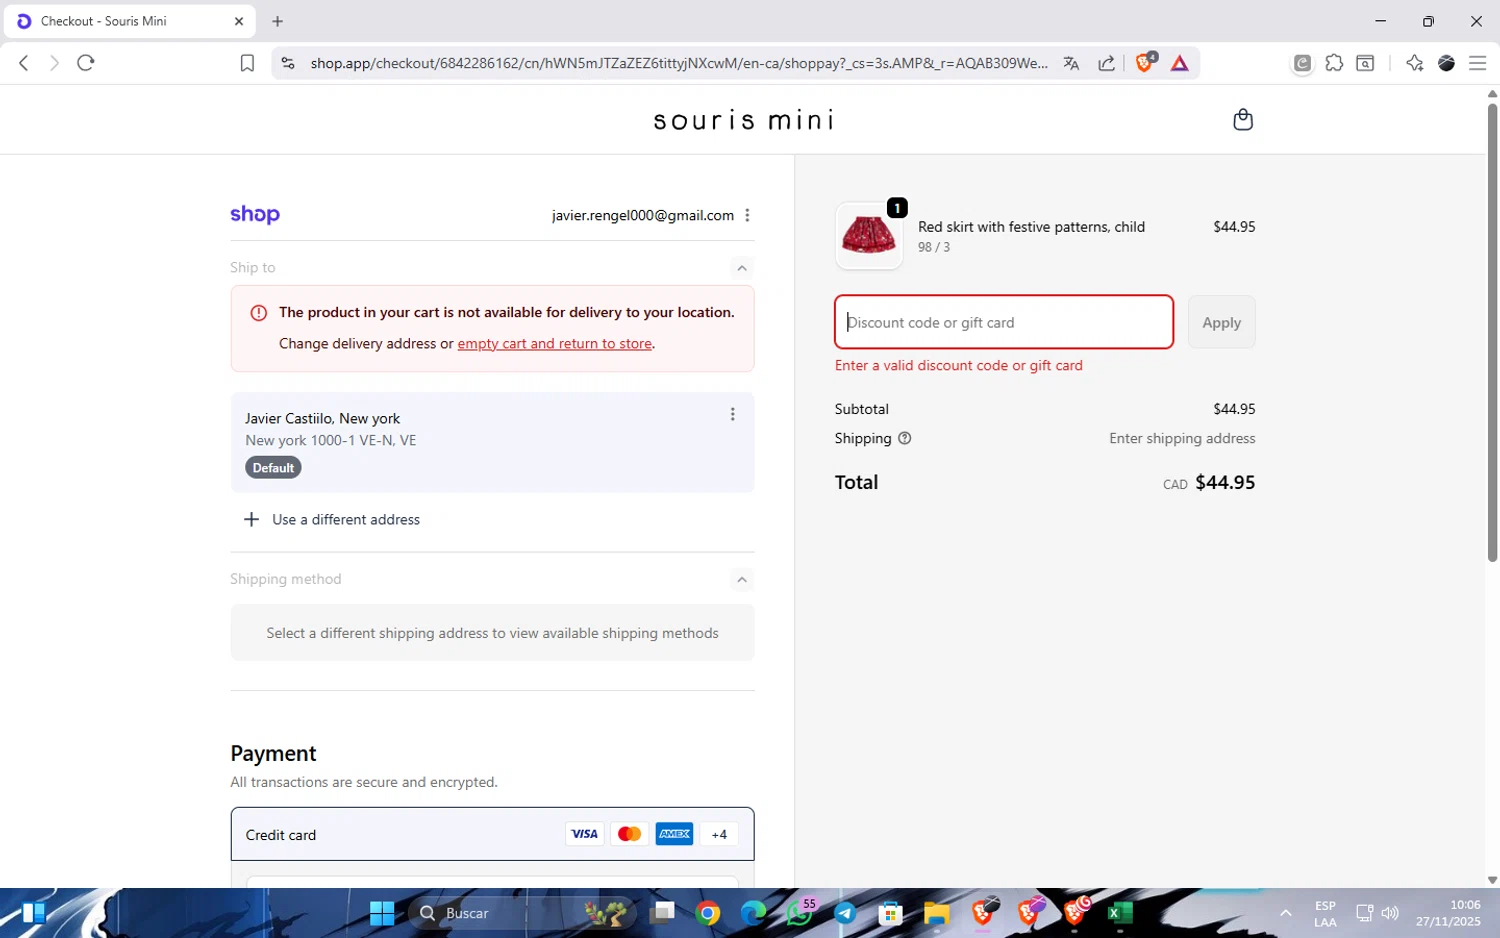1500x938 pixels.
Task: Open Brave Rewards triangle icon
Action: click(1180, 63)
